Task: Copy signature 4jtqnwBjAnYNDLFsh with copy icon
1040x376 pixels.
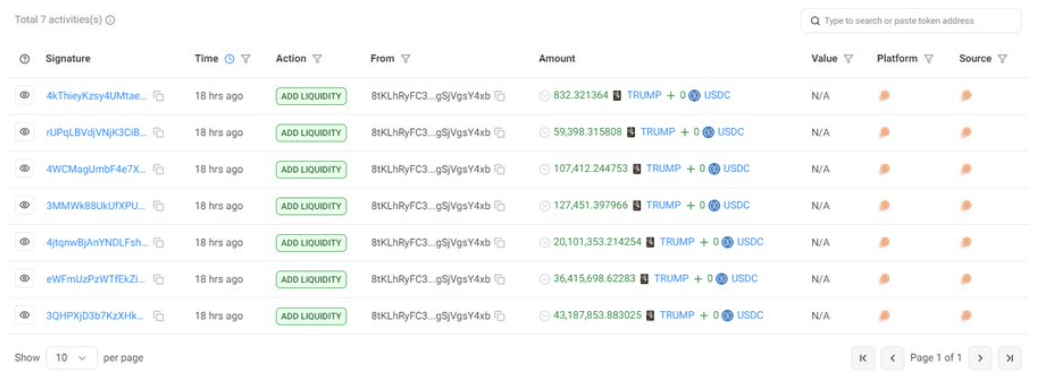Action: (x=159, y=243)
